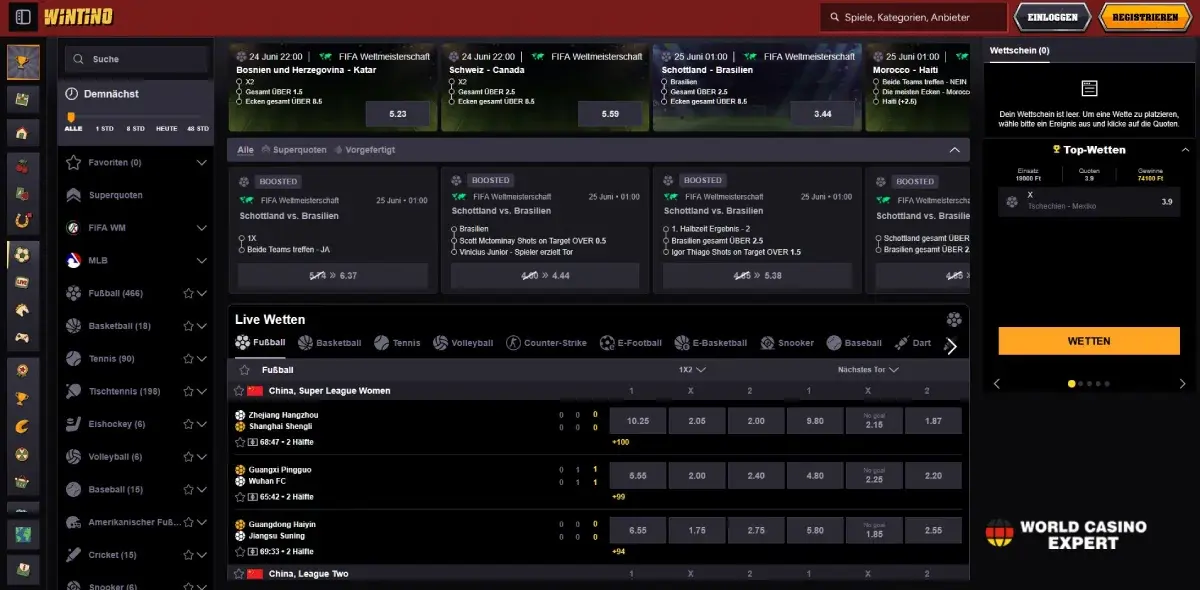
Task: Click the Suche field in the sports sidebar
Action: [x=137, y=59]
